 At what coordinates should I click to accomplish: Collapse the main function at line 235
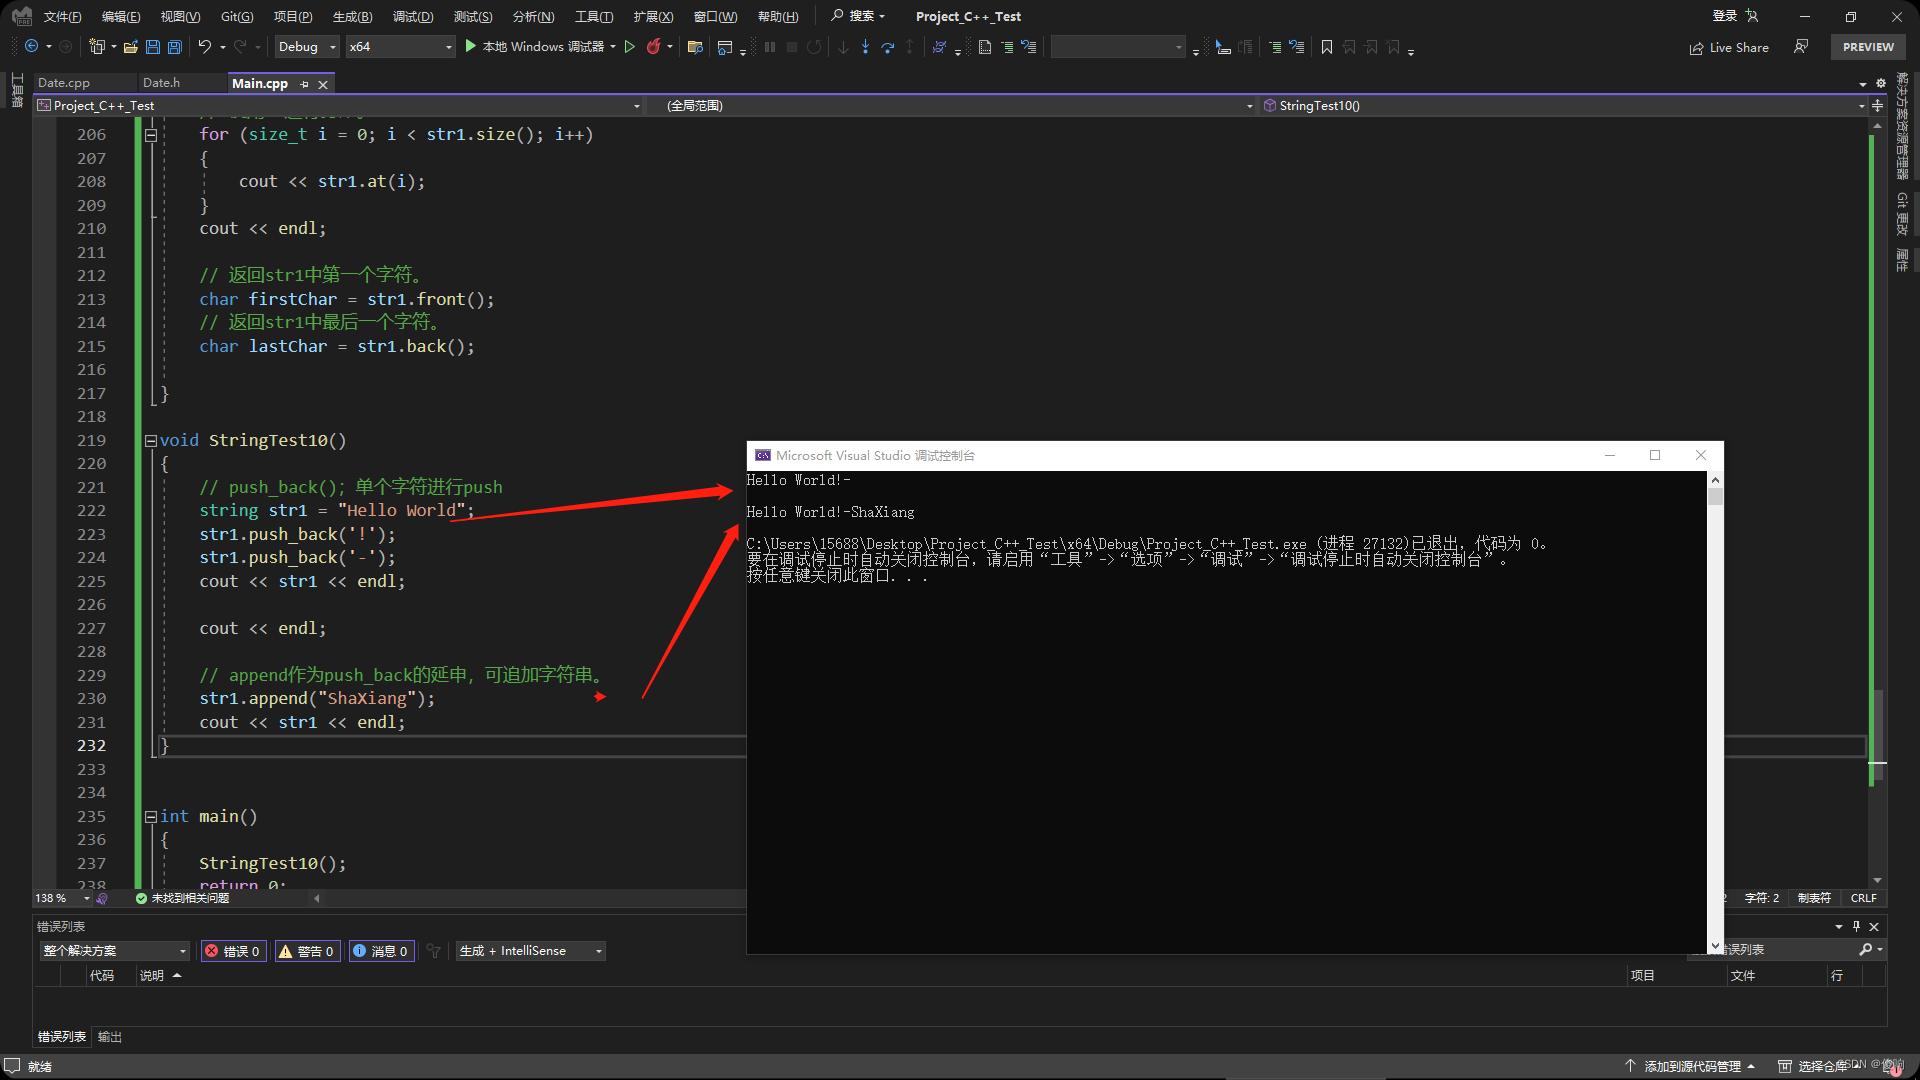151,817
